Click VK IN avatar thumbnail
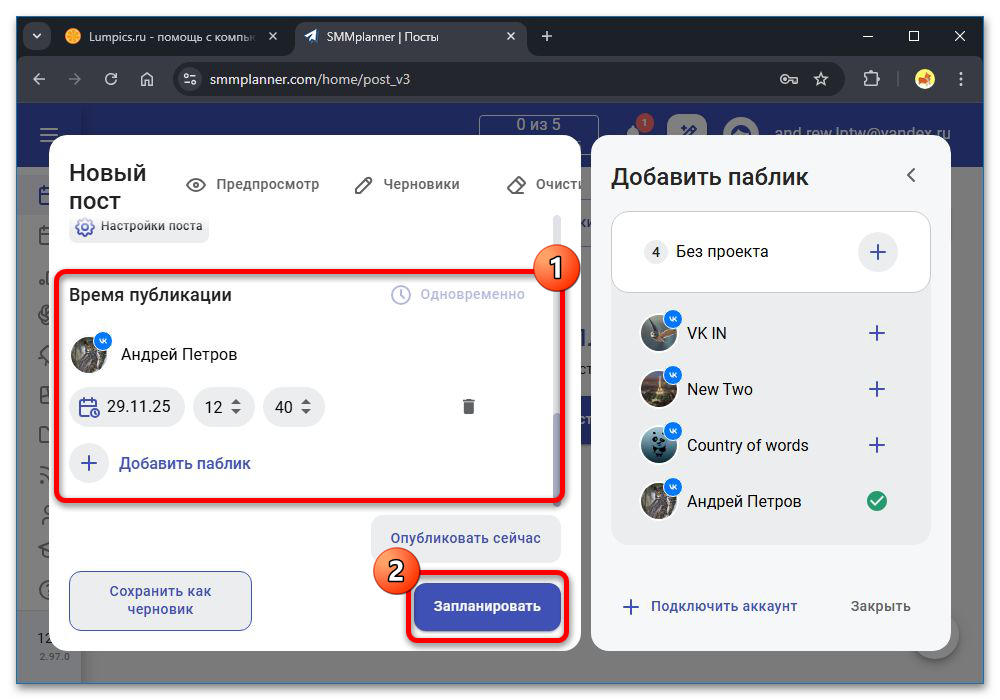Screen dimensions: 1000x700 pyautogui.click(x=659, y=333)
